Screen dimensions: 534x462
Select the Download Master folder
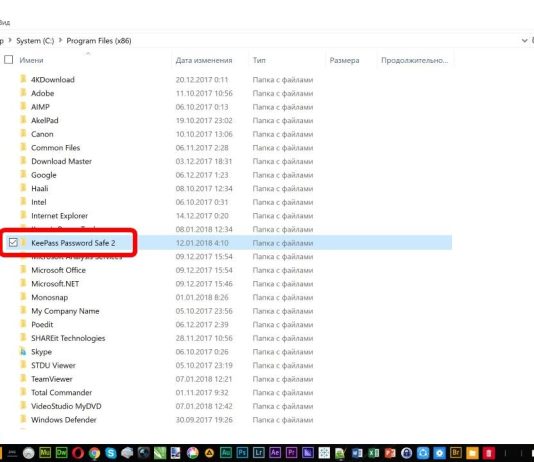61,161
